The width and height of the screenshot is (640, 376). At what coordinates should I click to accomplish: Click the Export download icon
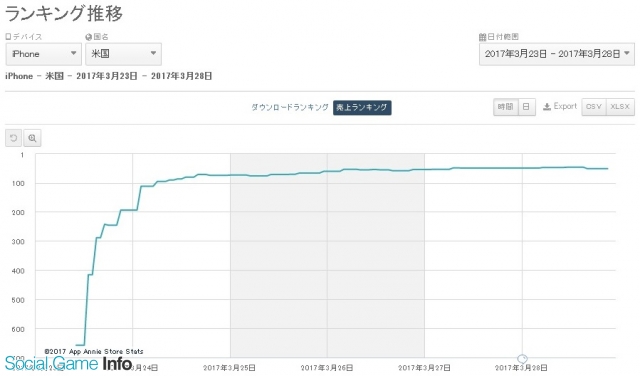[x=547, y=107]
